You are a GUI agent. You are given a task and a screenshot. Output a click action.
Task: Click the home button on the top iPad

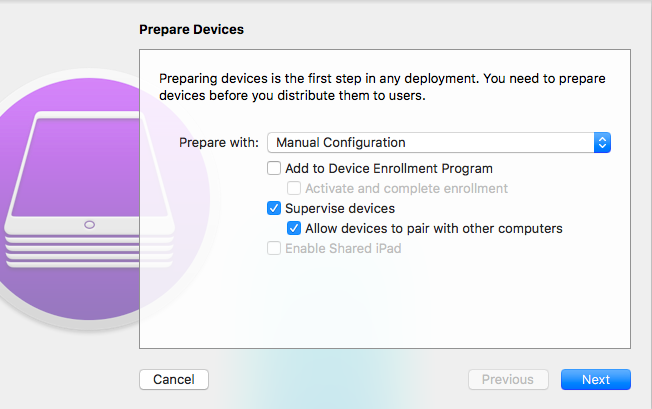click(91, 225)
